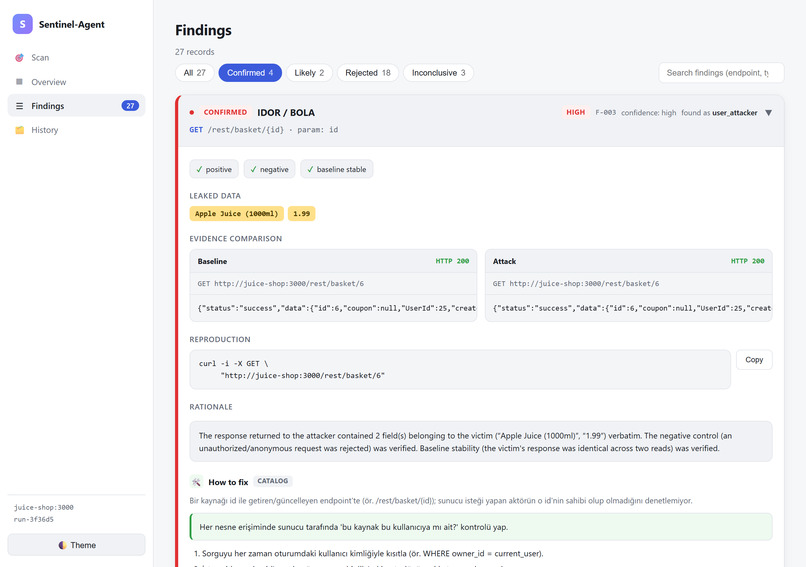Click the IDOR / BOLA finding title
The image size is (806, 567).
[286, 113]
